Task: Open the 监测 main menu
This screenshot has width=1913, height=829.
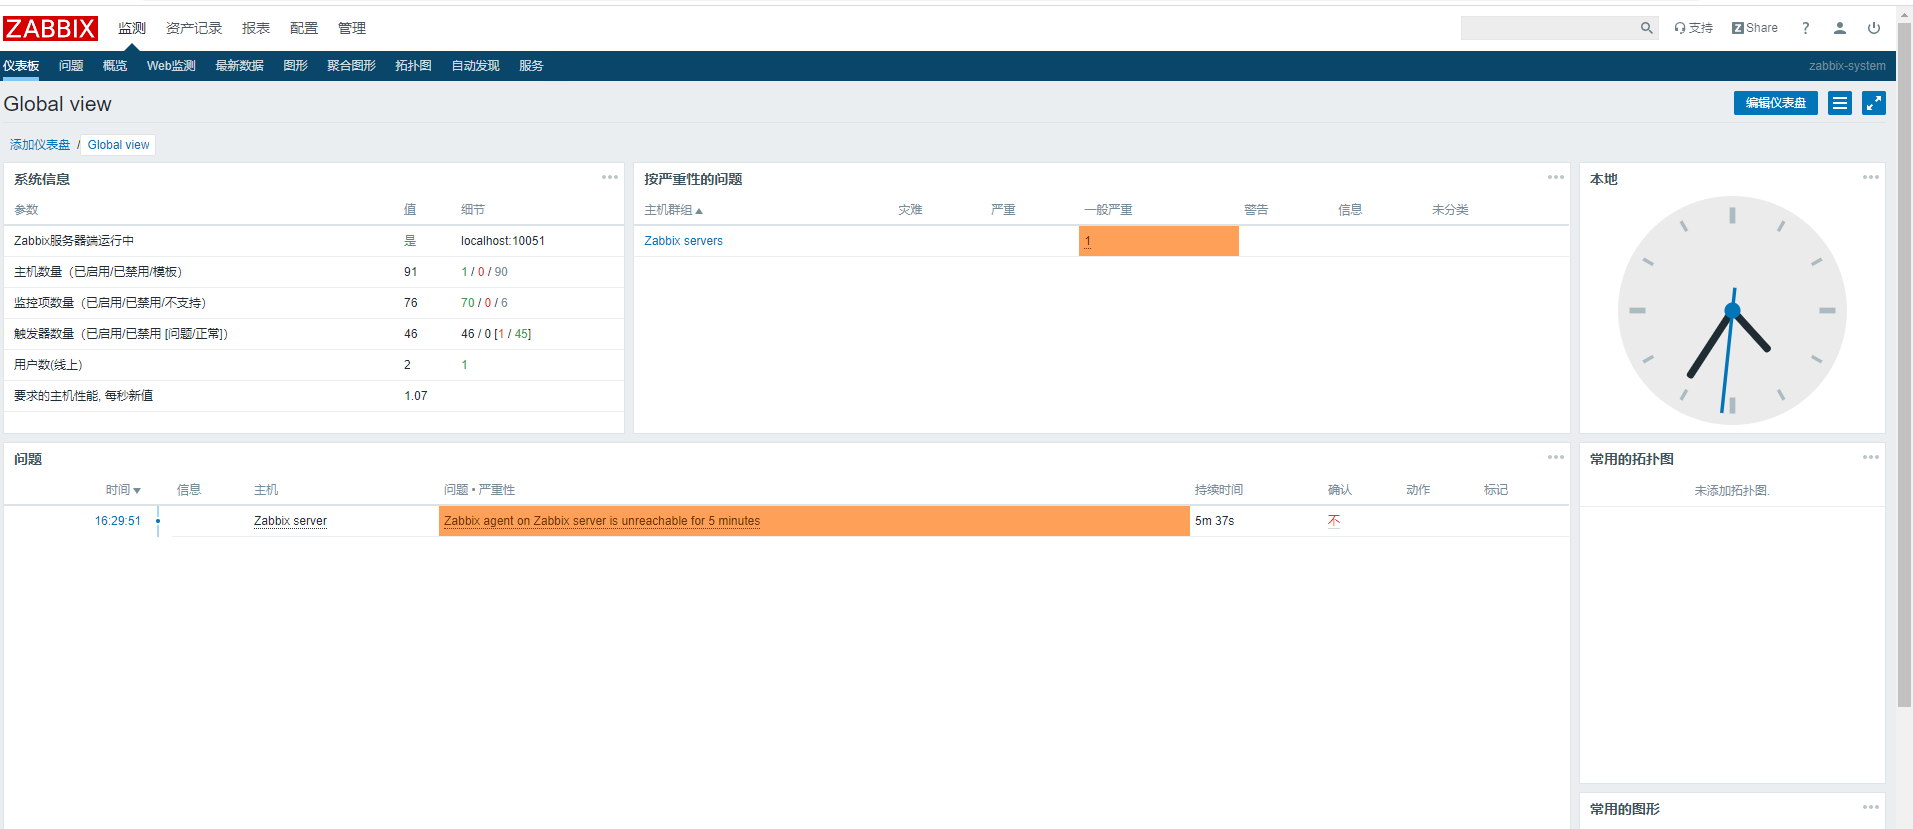Action: [x=132, y=28]
